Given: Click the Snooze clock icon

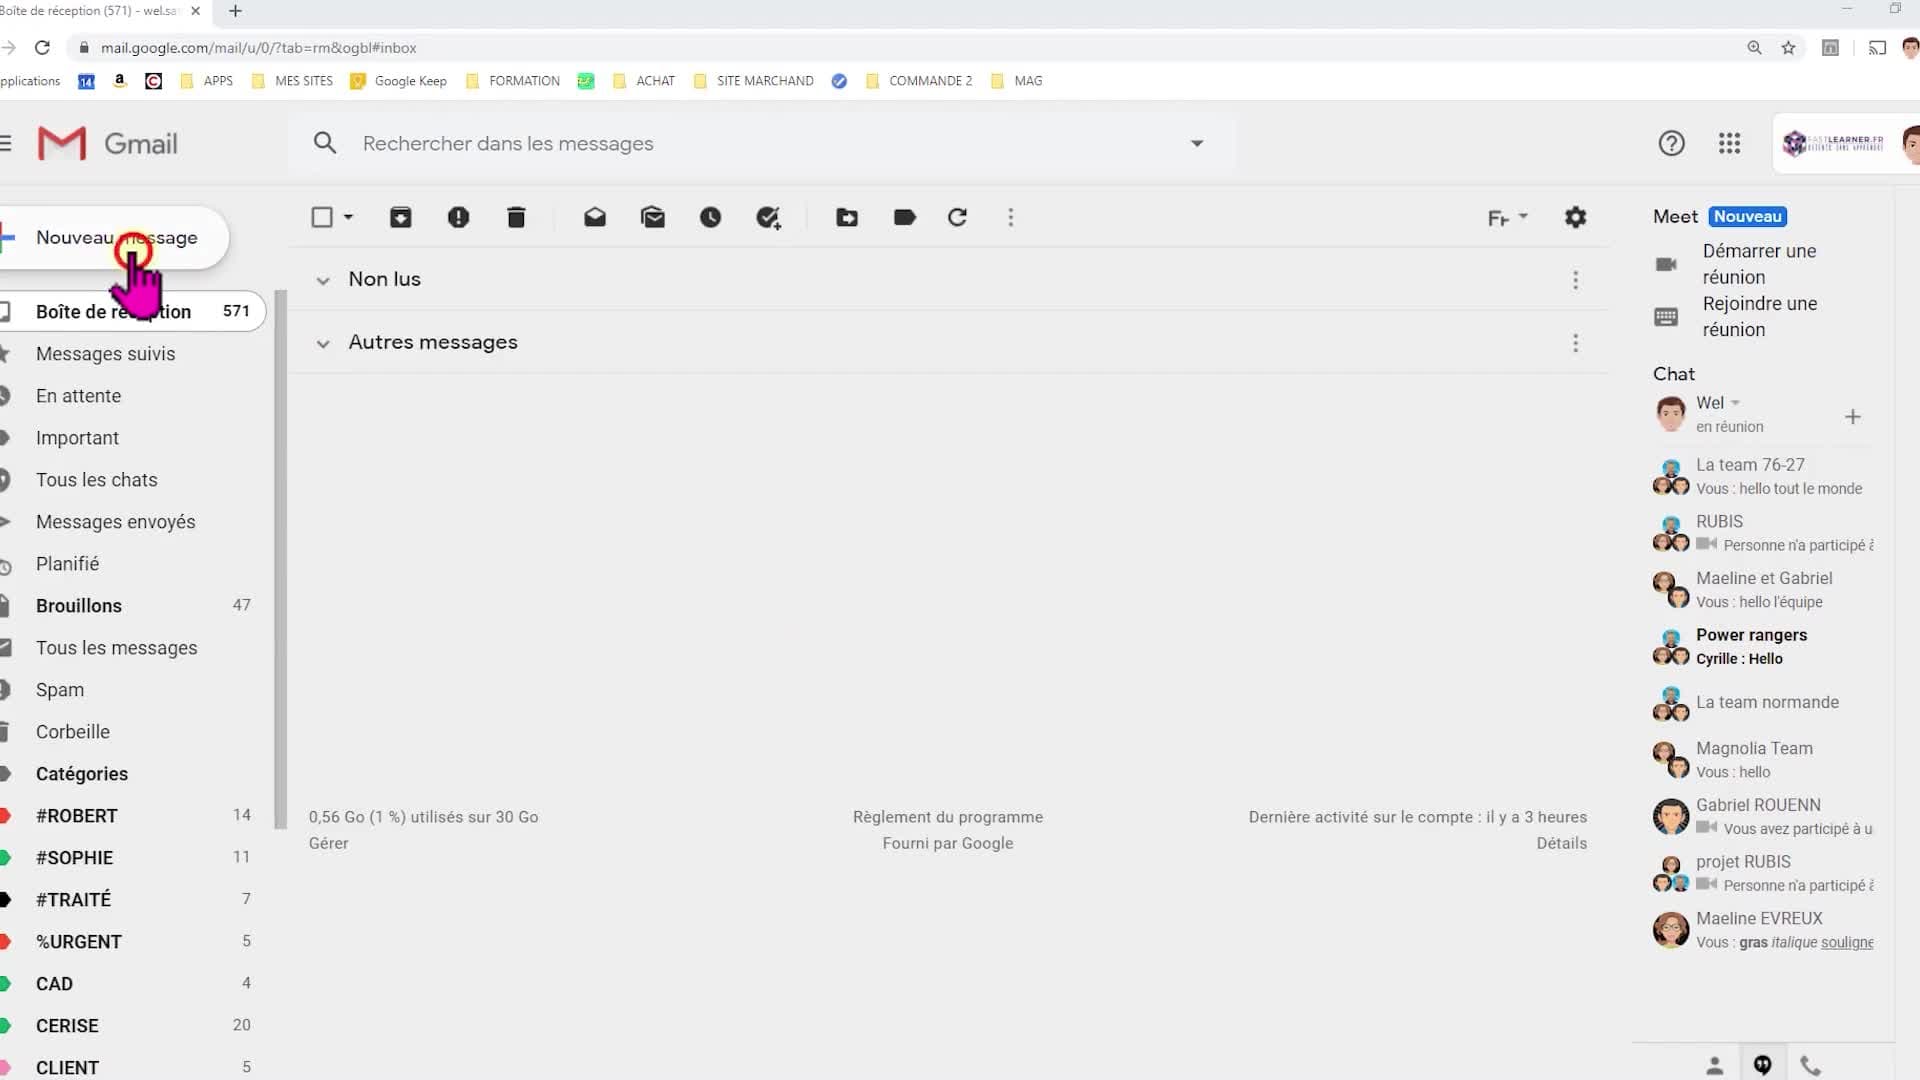Looking at the screenshot, I should tap(710, 217).
